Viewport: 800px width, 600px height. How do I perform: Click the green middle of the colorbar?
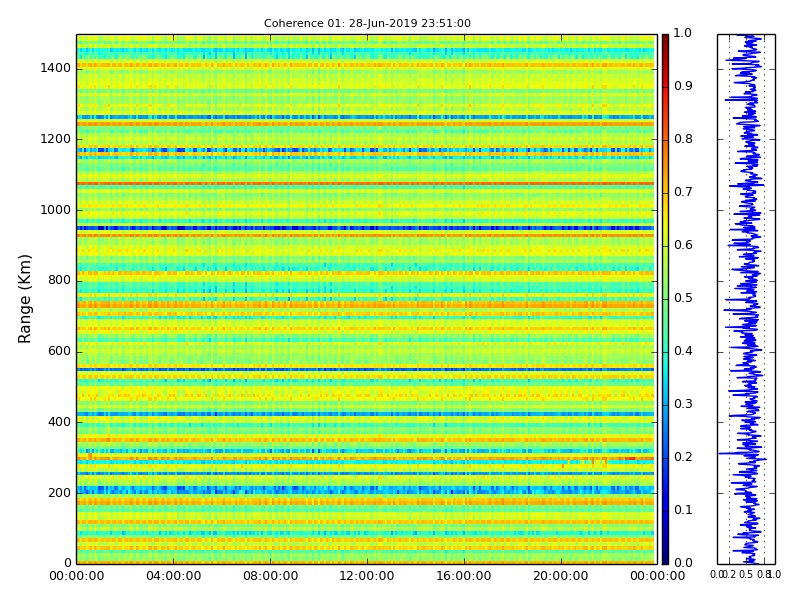[x=665, y=299]
